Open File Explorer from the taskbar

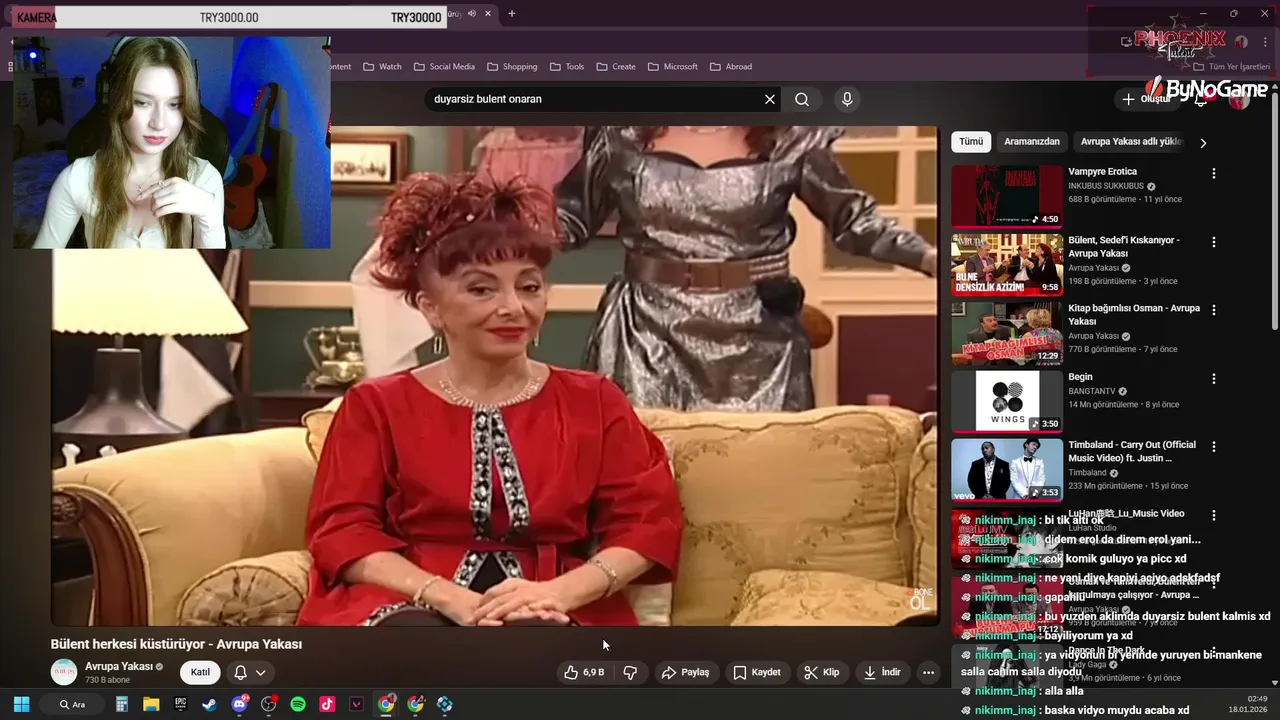[151, 704]
